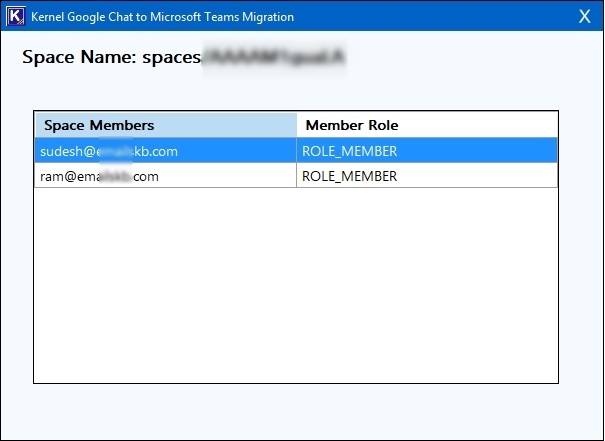Image resolution: width=605 pixels, height=441 pixels.
Task: Sort by Space Members column header
Action: (x=166, y=125)
